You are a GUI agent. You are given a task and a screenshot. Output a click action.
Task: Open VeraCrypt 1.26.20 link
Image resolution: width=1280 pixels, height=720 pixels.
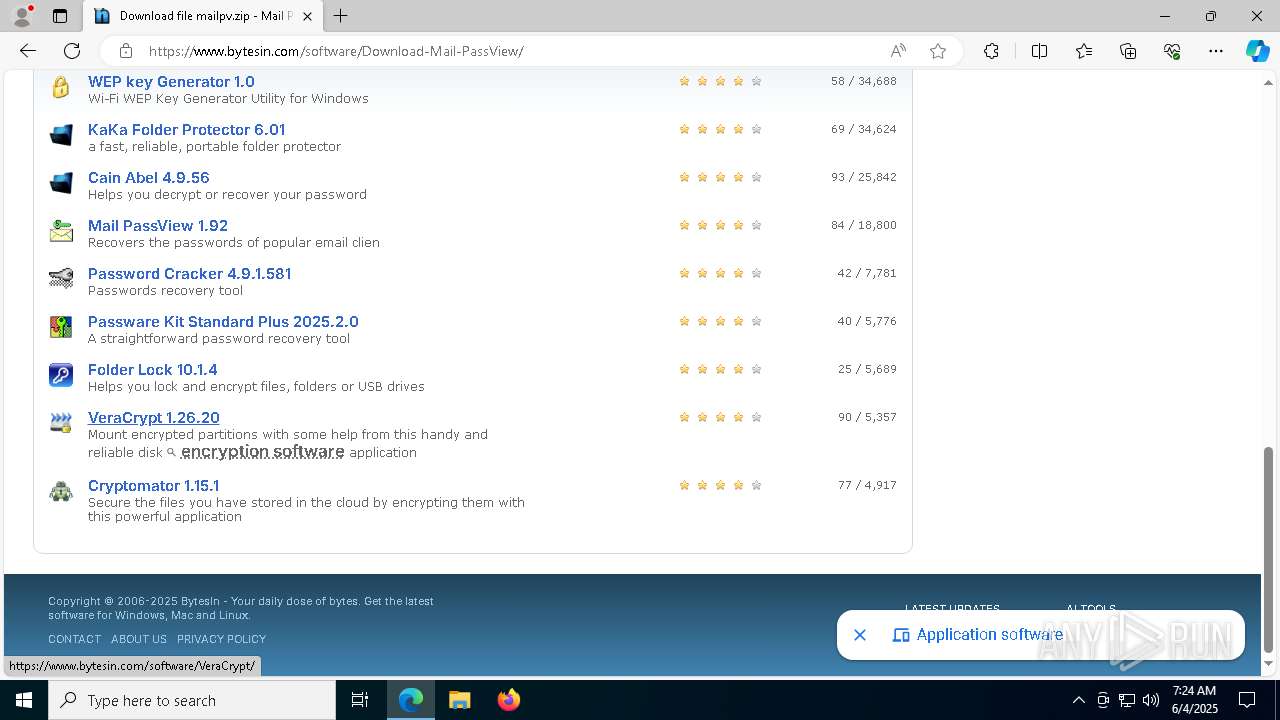pyautogui.click(x=153, y=418)
